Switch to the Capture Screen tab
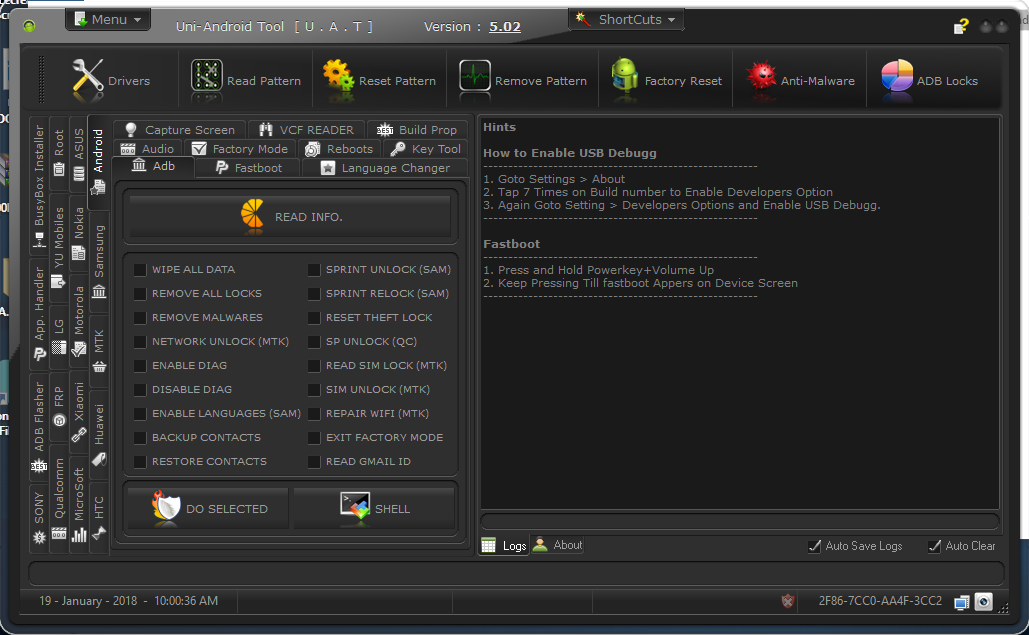 (x=179, y=130)
